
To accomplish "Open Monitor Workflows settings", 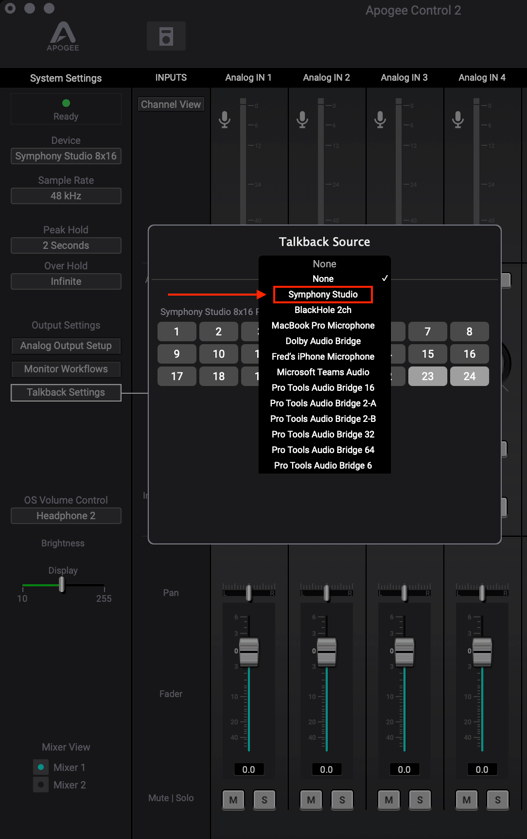I will pos(66,369).
